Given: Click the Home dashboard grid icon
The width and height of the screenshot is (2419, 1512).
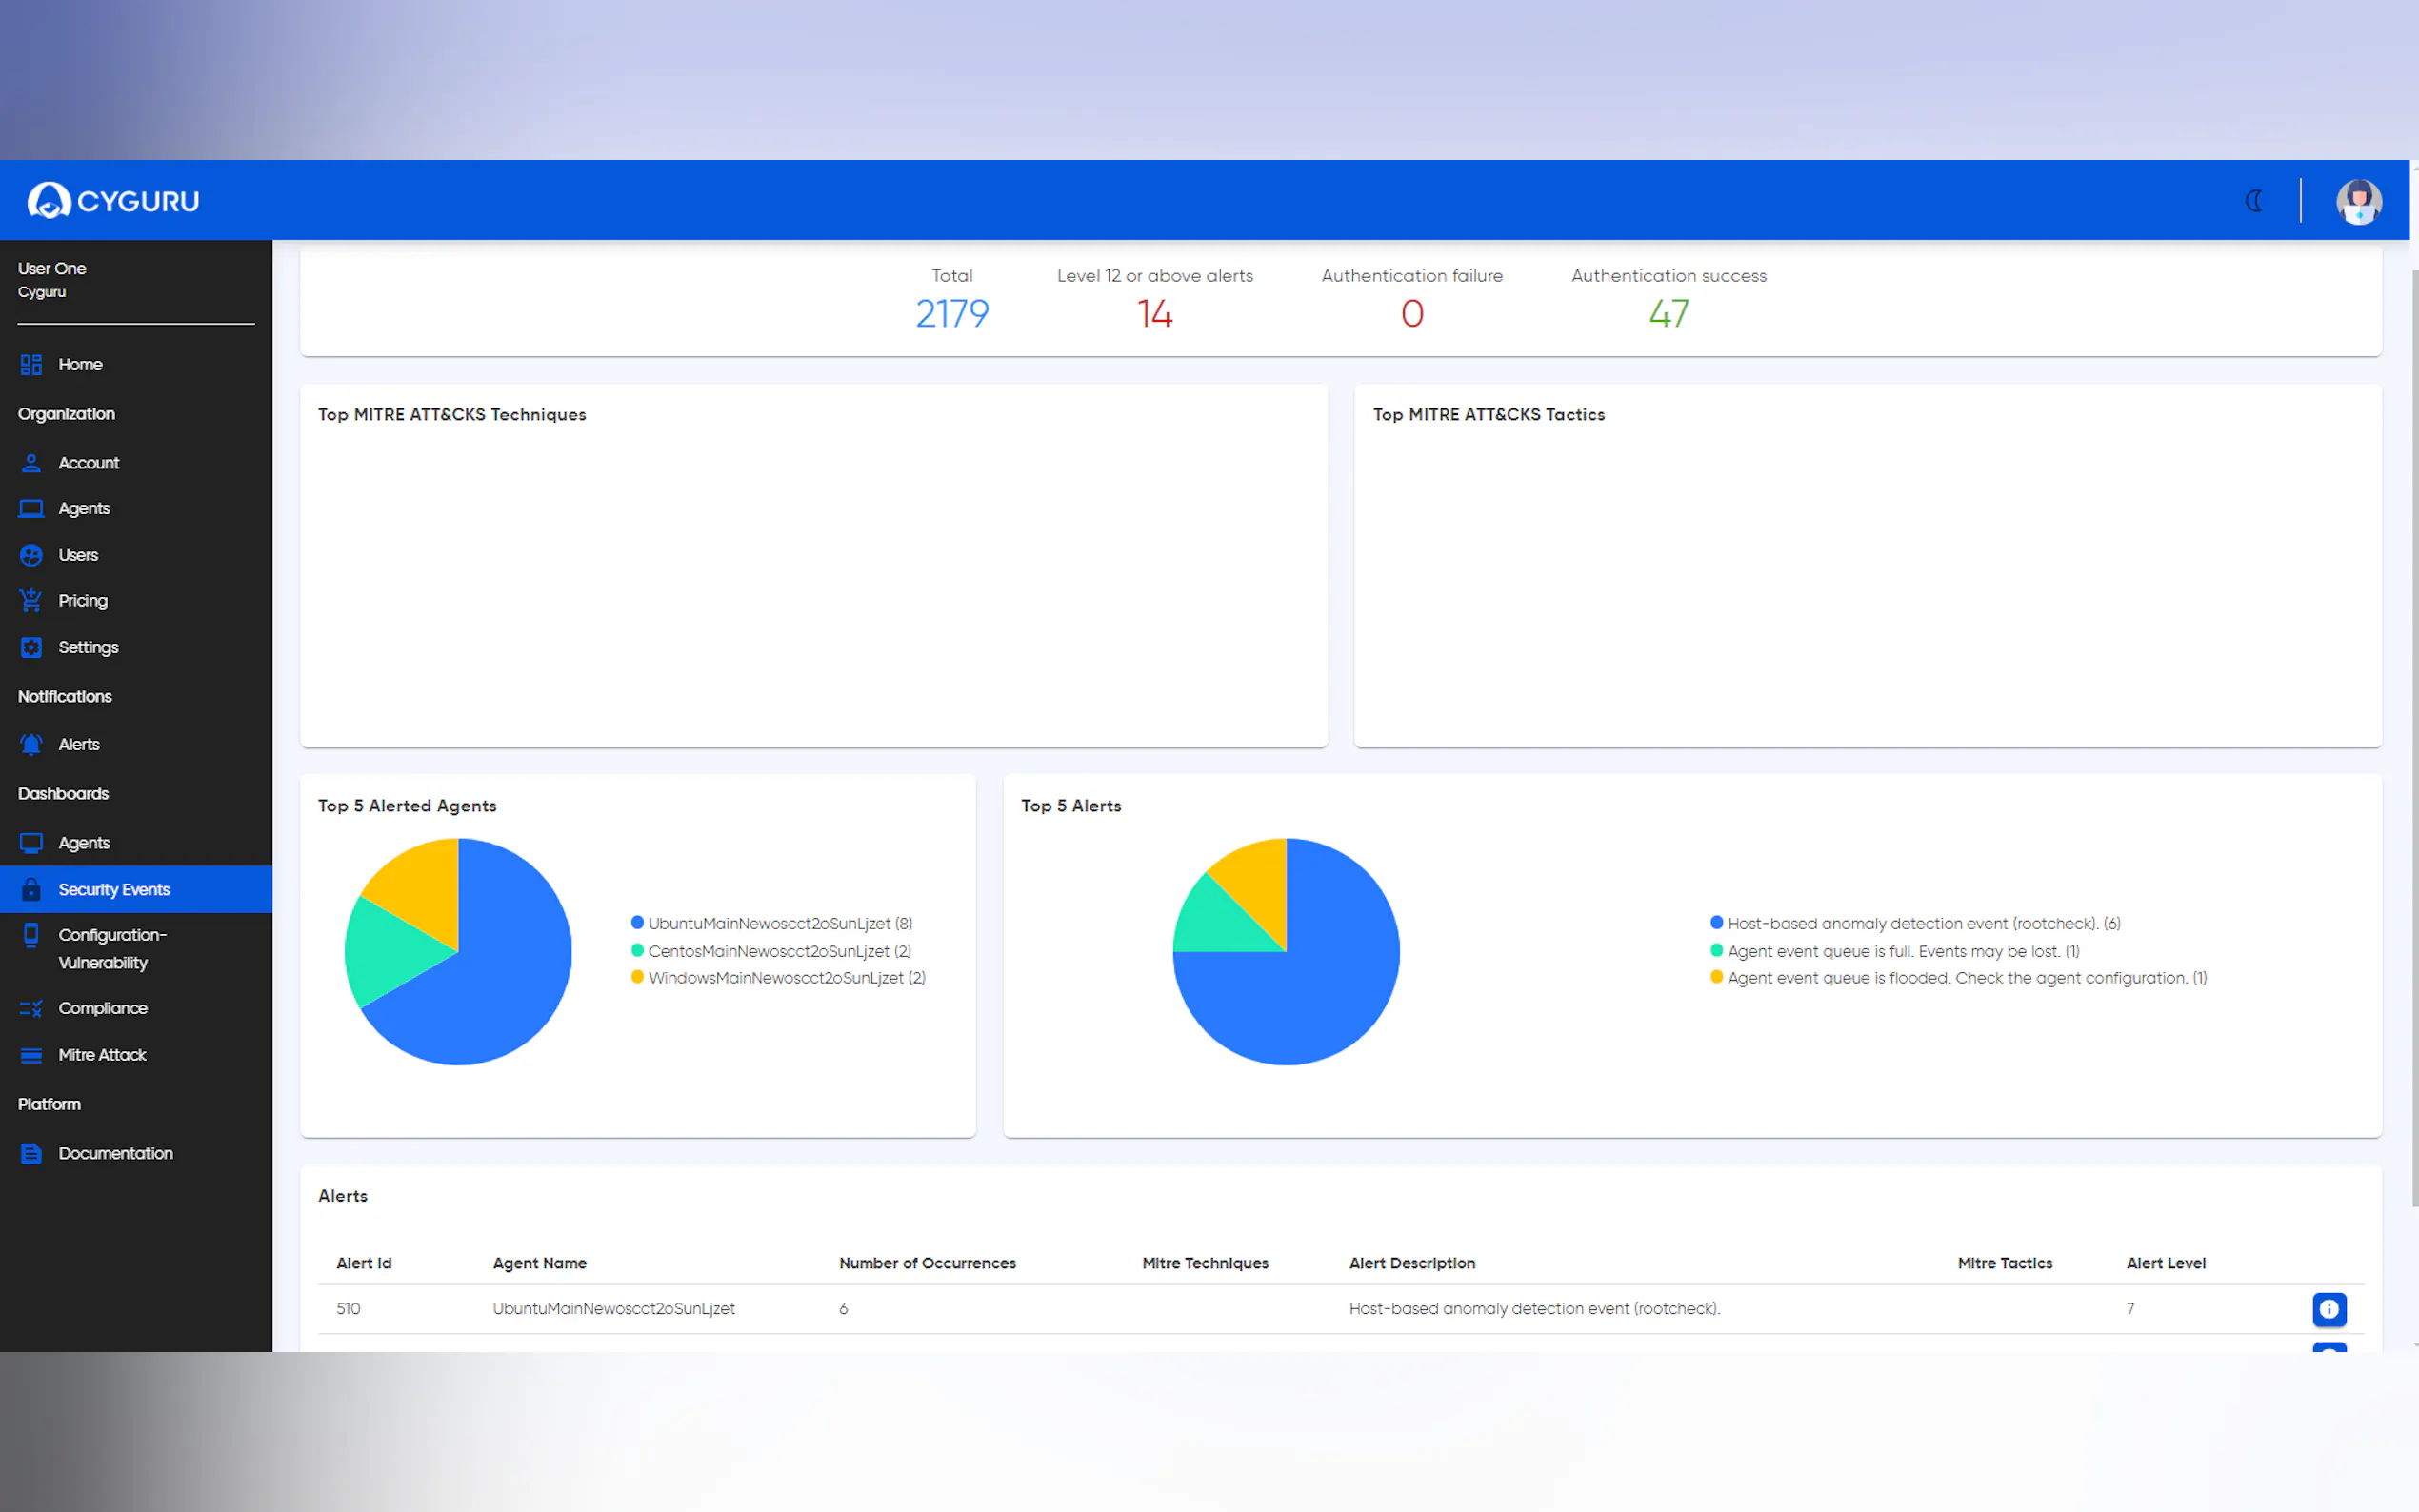Looking at the screenshot, I should (31, 365).
